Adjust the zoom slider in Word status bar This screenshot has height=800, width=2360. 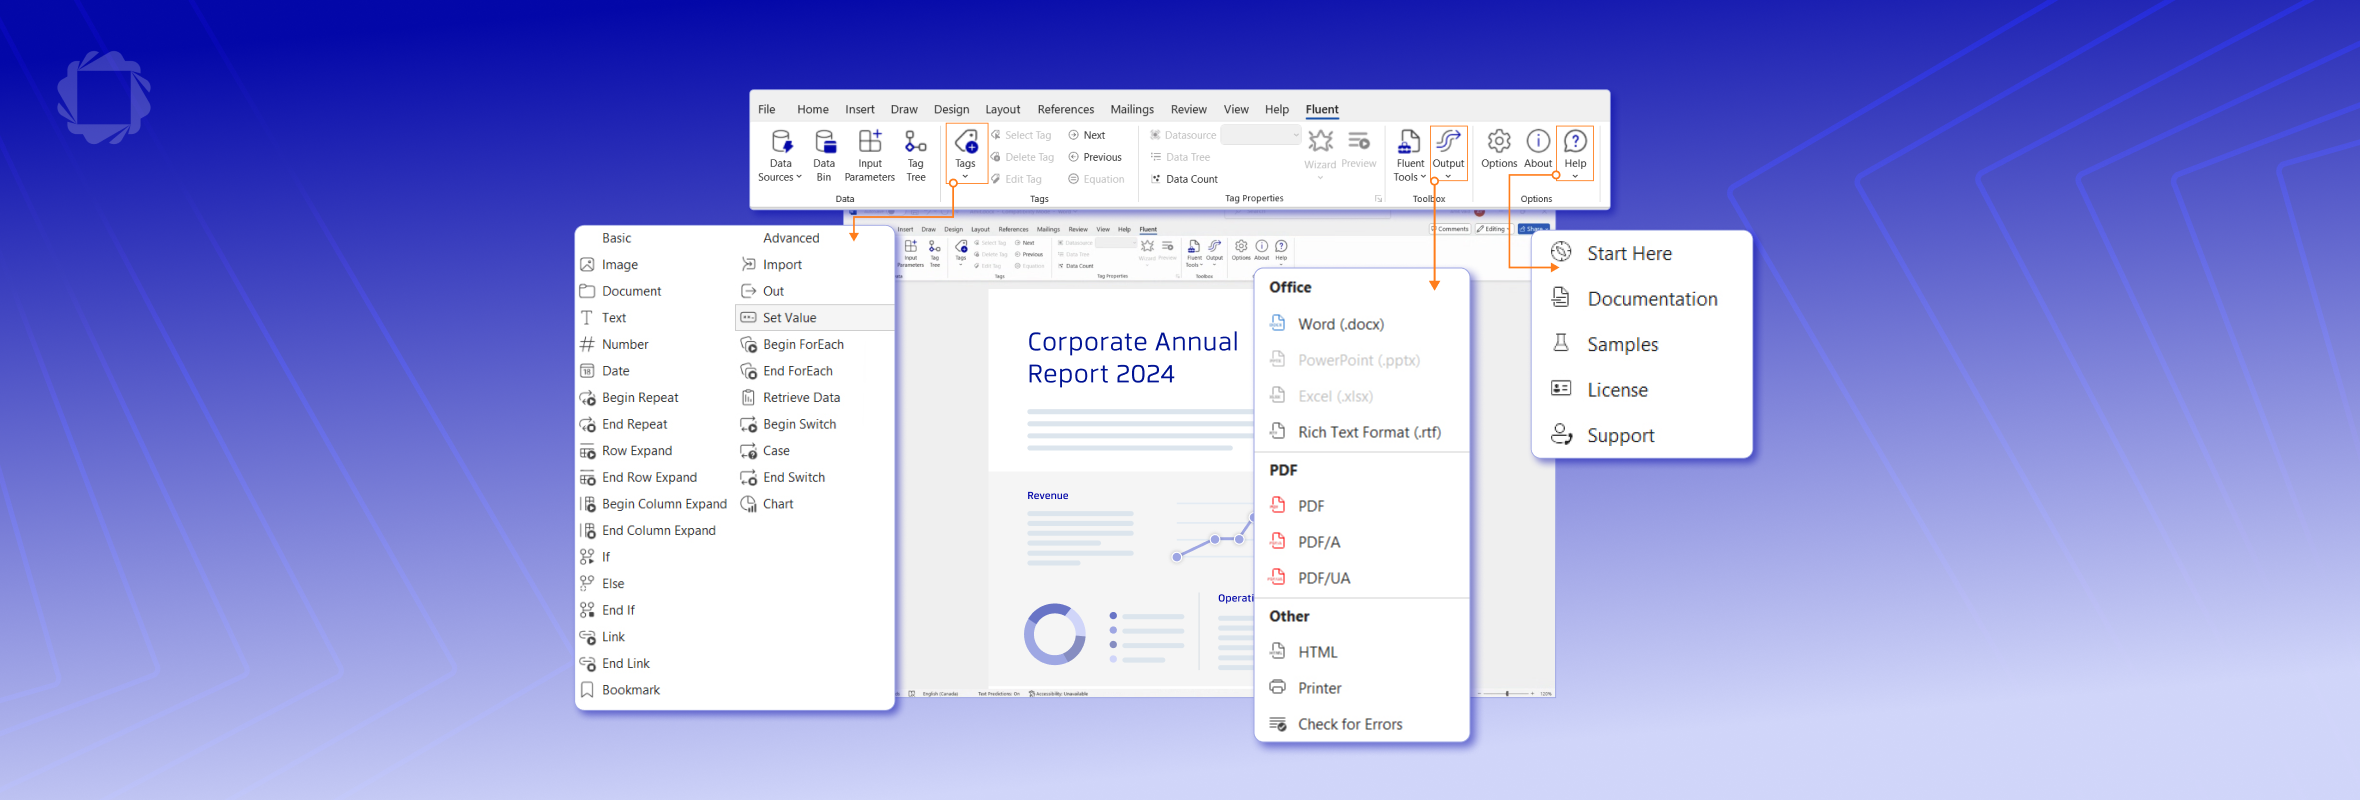point(1507,693)
